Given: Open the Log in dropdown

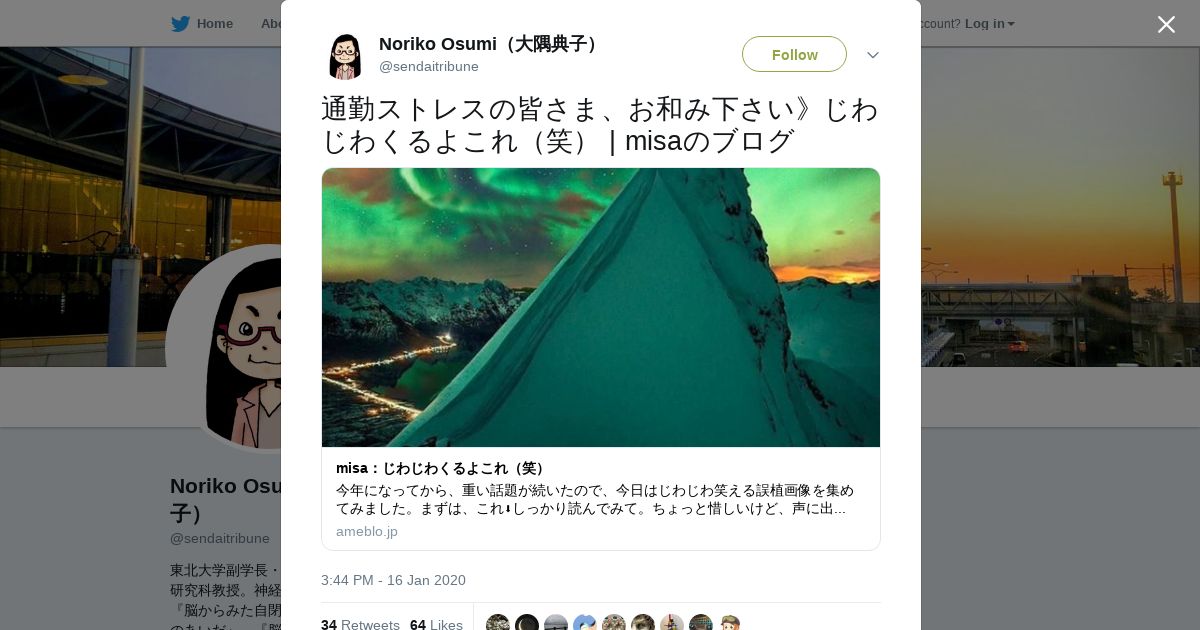Looking at the screenshot, I should [x=990, y=24].
